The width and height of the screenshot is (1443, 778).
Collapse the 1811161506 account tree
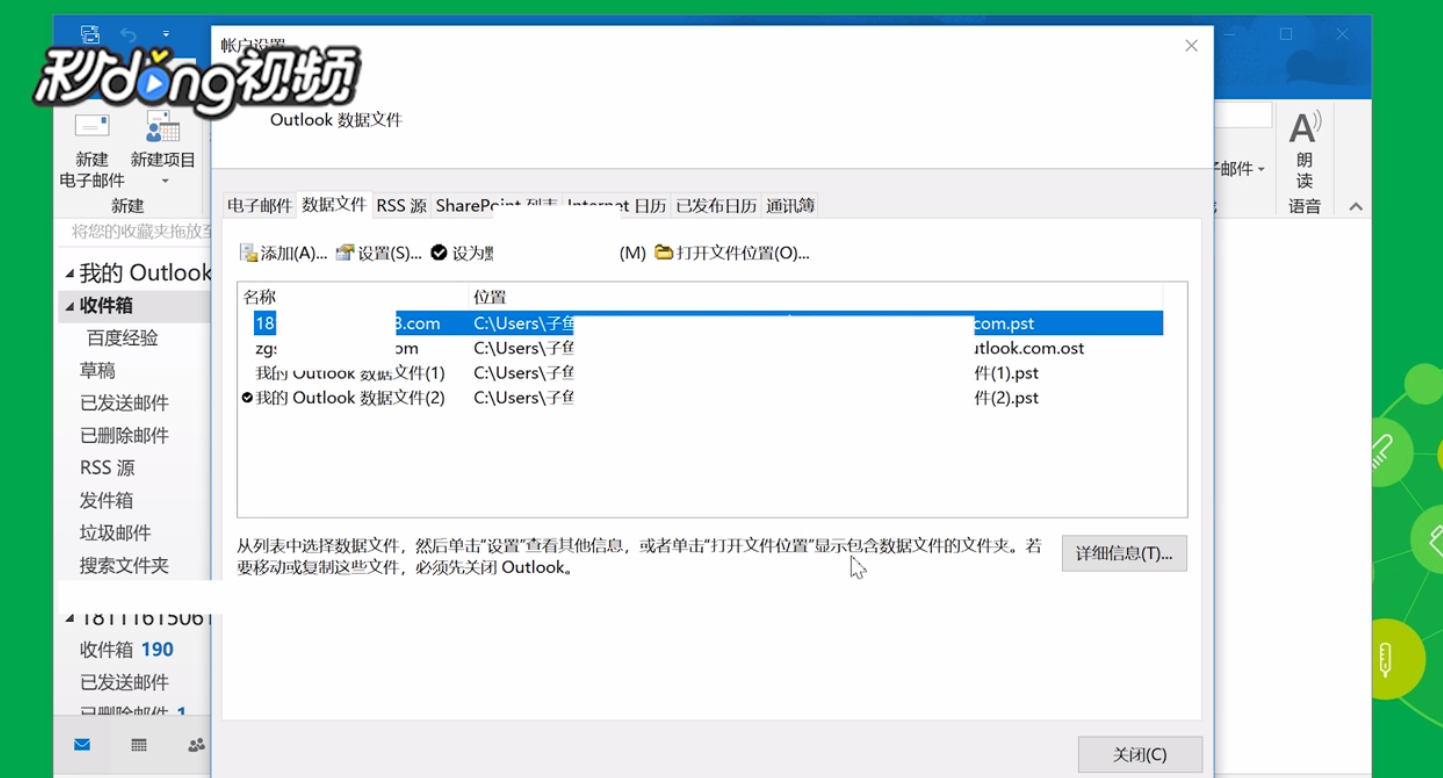[70, 619]
